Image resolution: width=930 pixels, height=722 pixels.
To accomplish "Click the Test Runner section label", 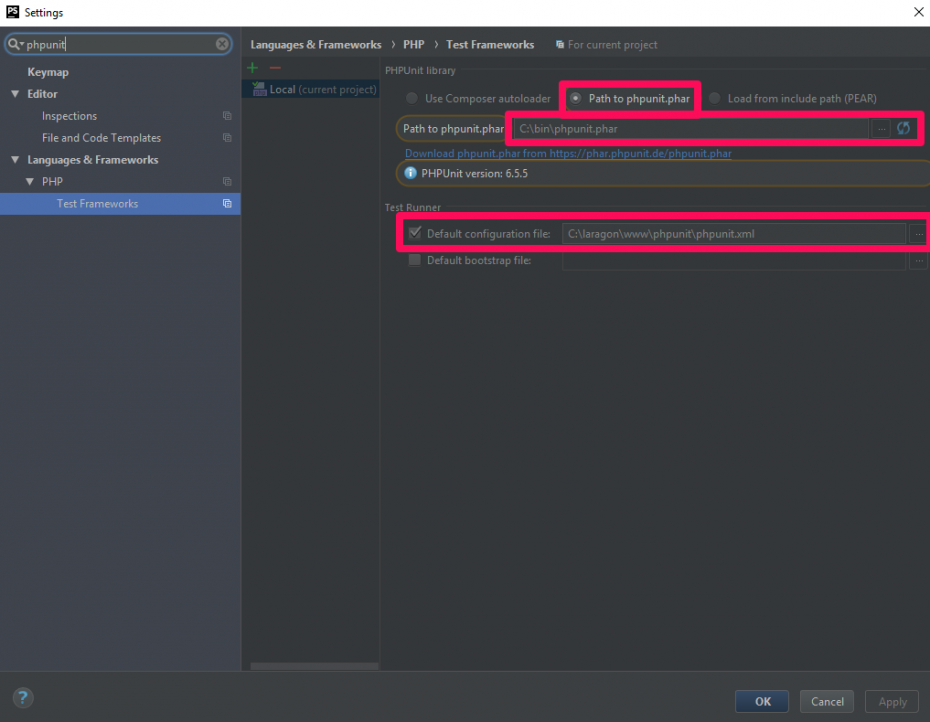I will click(x=412, y=207).
